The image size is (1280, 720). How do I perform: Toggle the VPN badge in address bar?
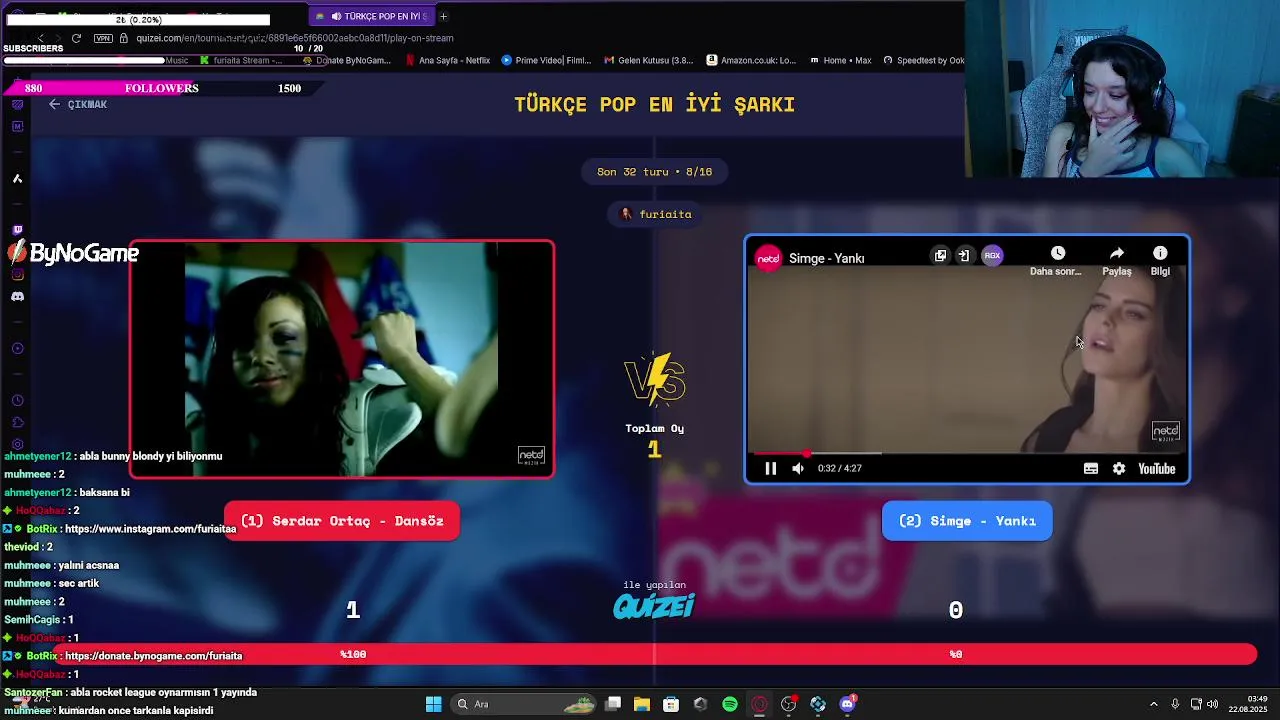[x=103, y=38]
